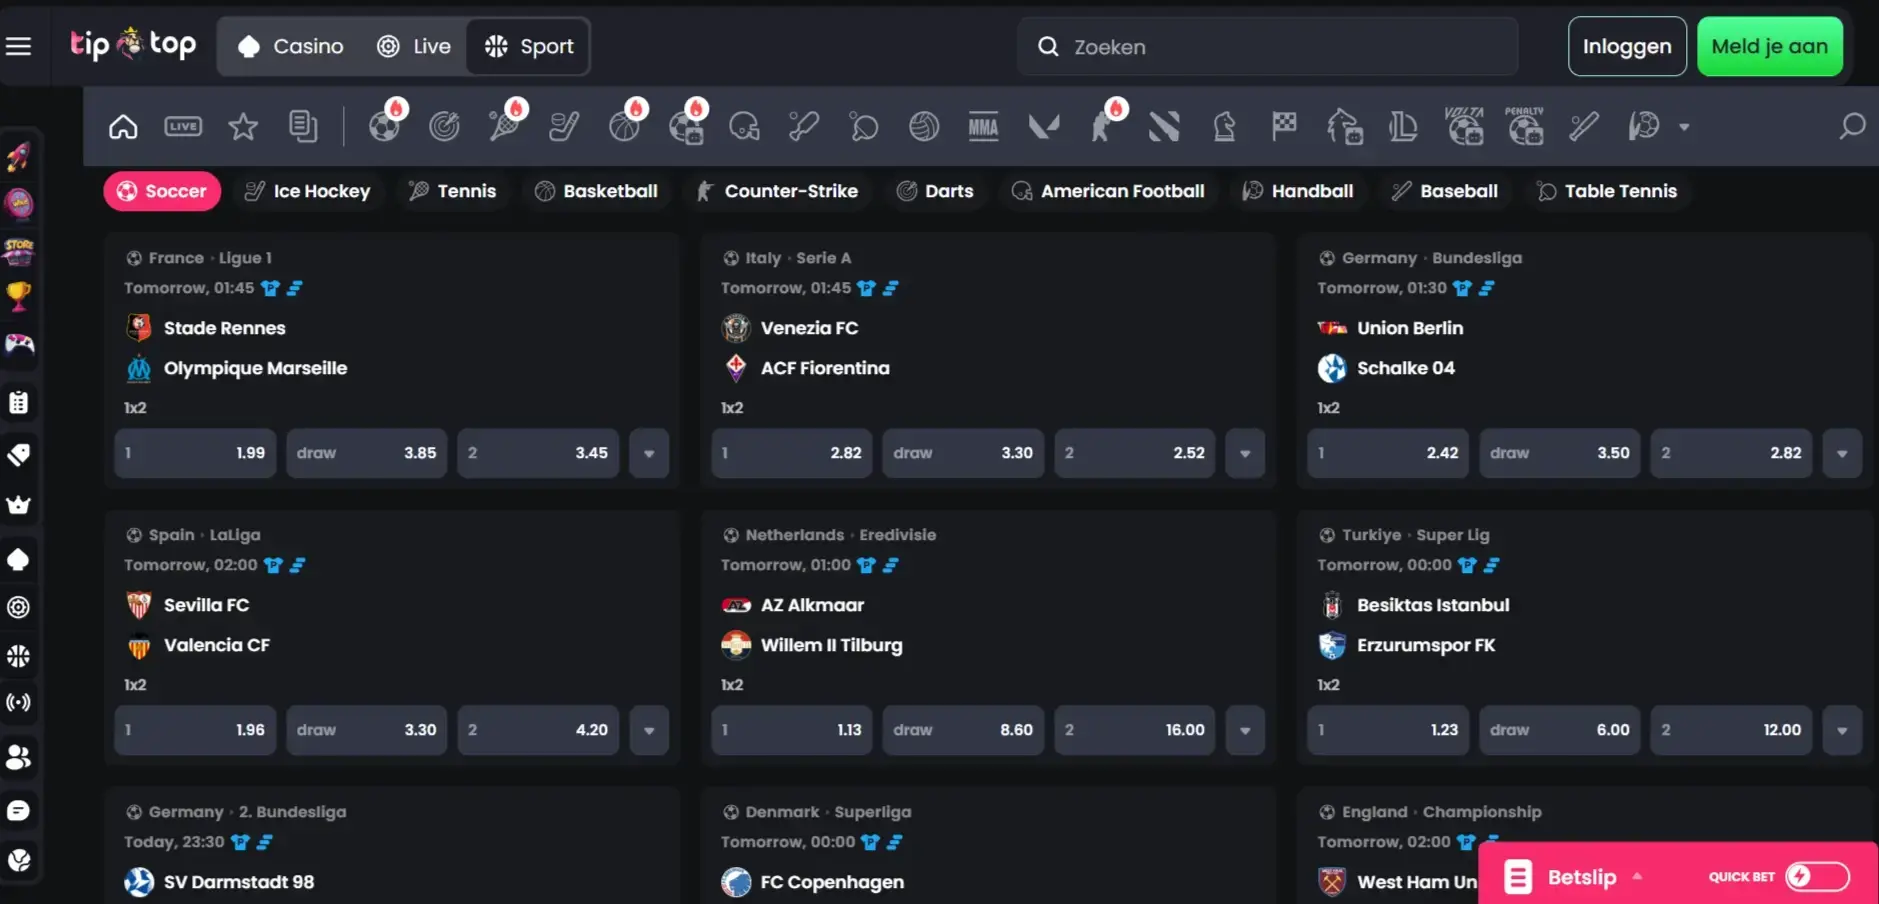Open the Store icon in sidebar

point(19,250)
